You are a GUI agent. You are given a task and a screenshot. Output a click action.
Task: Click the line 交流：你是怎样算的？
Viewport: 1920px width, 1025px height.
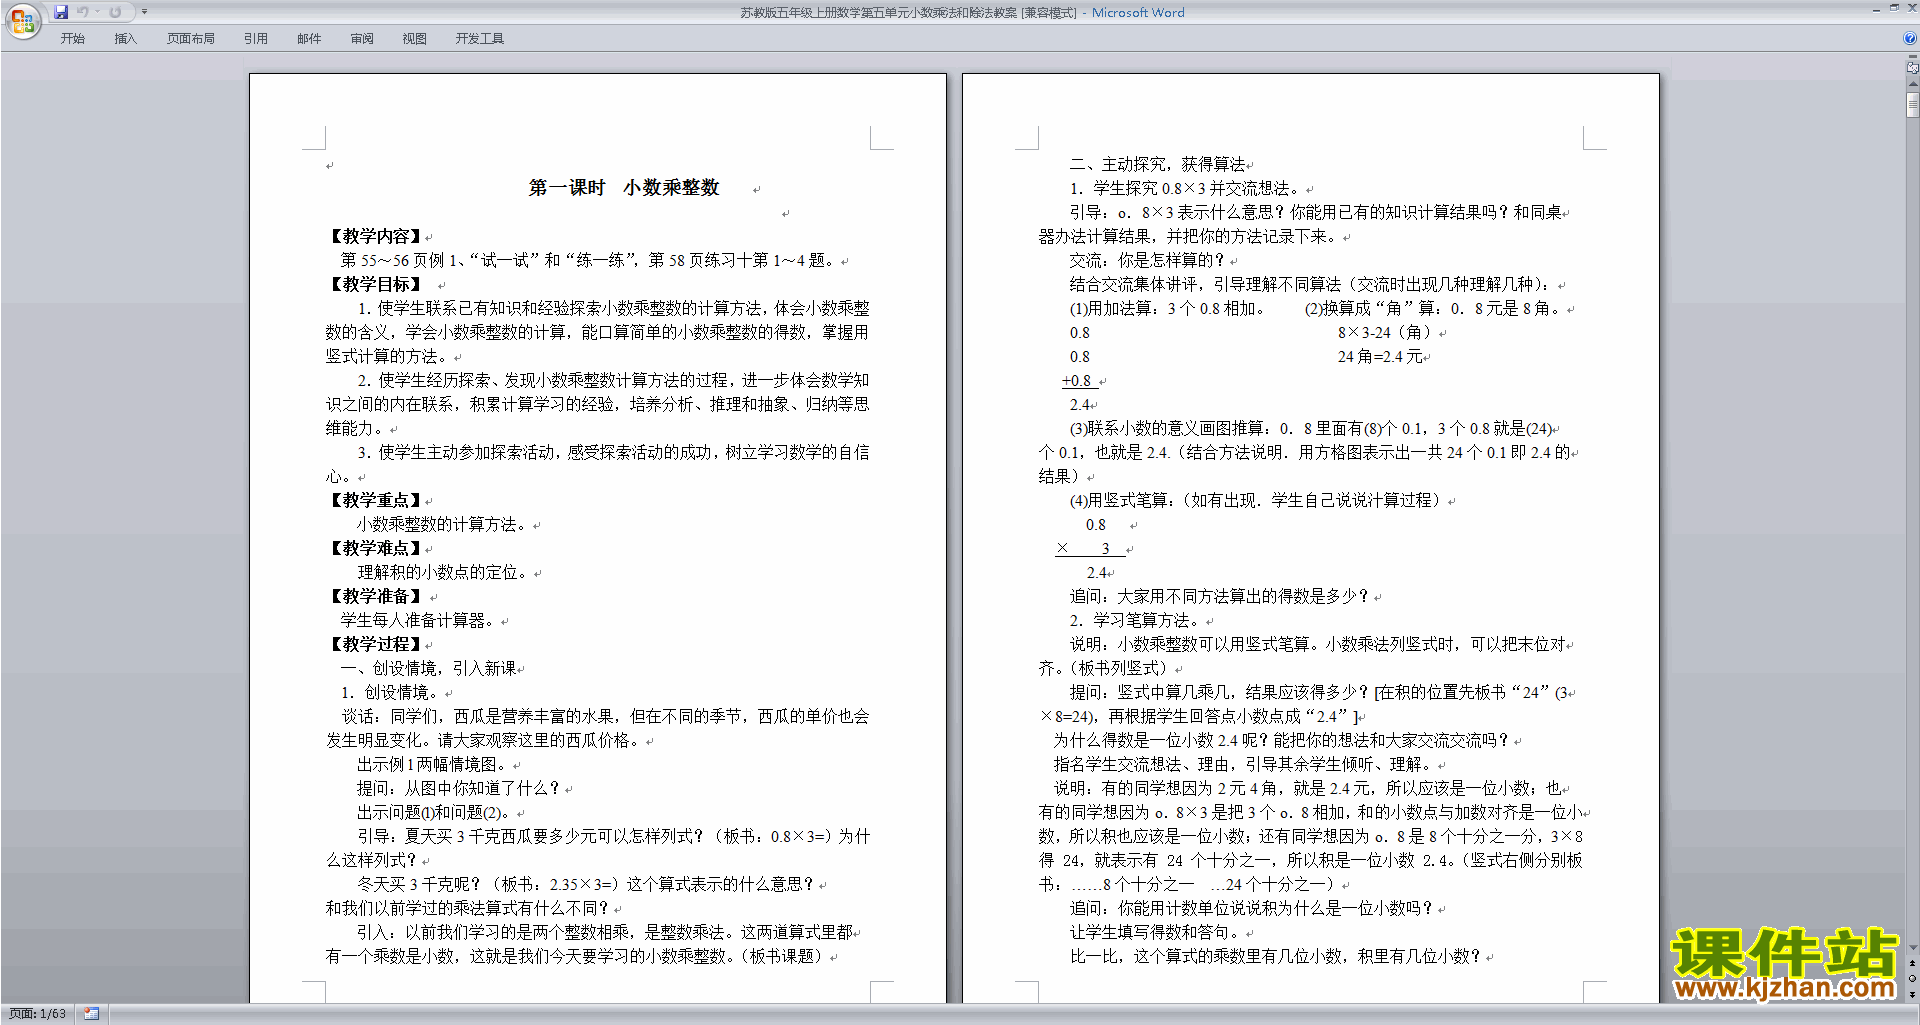[x=1148, y=260]
